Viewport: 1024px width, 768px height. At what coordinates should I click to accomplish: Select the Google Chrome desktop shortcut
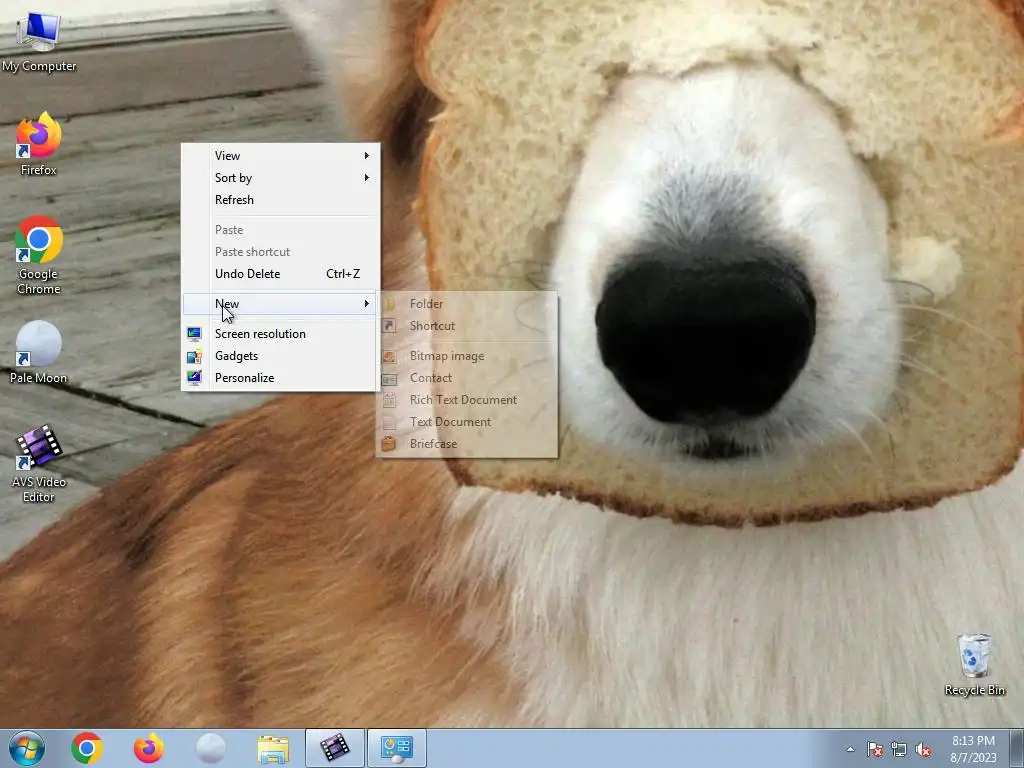pyautogui.click(x=39, y=255)
